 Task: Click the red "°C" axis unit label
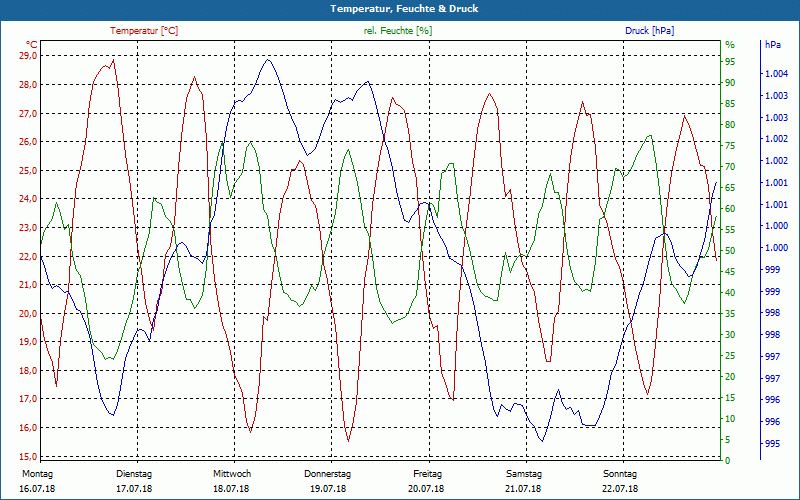point(32,45)
